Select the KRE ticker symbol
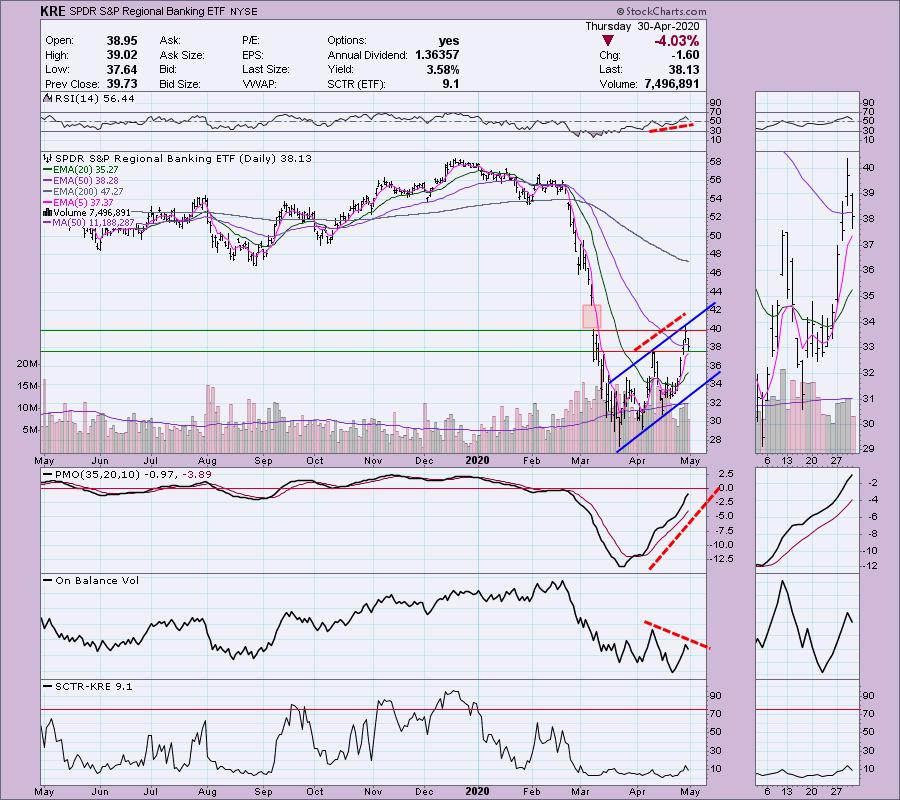The image size is (900, 800). 52,11
